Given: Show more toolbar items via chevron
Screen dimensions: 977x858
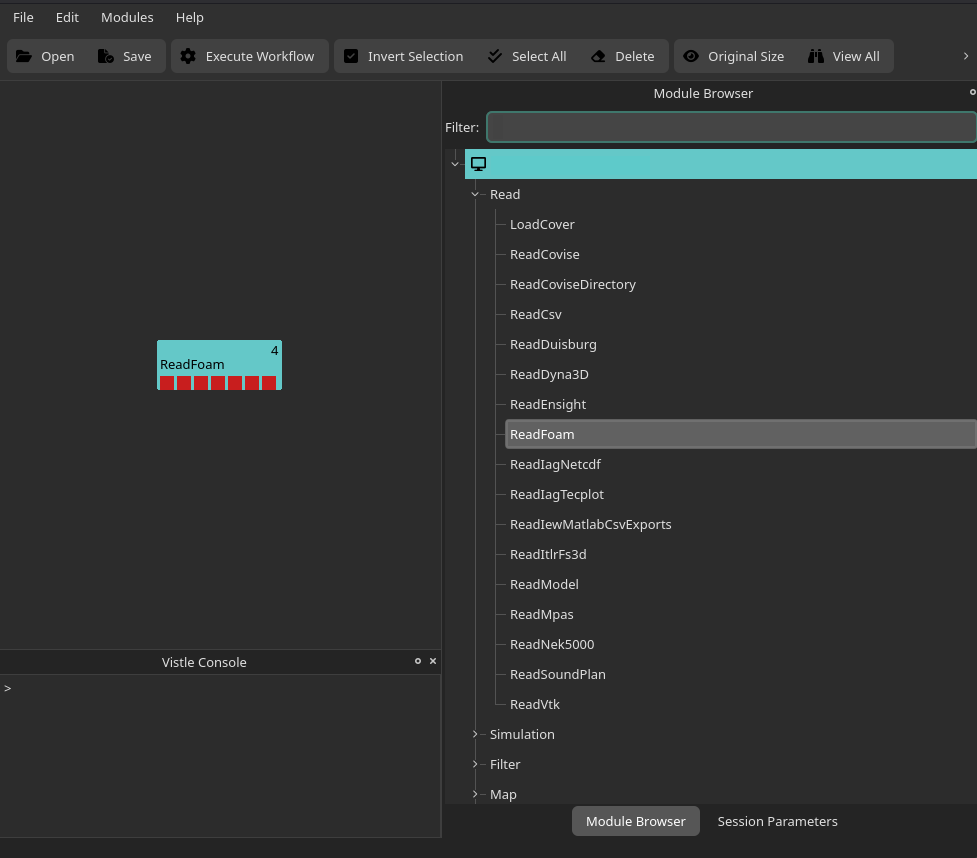Looking at the screenshot, I should pos(966,56).
